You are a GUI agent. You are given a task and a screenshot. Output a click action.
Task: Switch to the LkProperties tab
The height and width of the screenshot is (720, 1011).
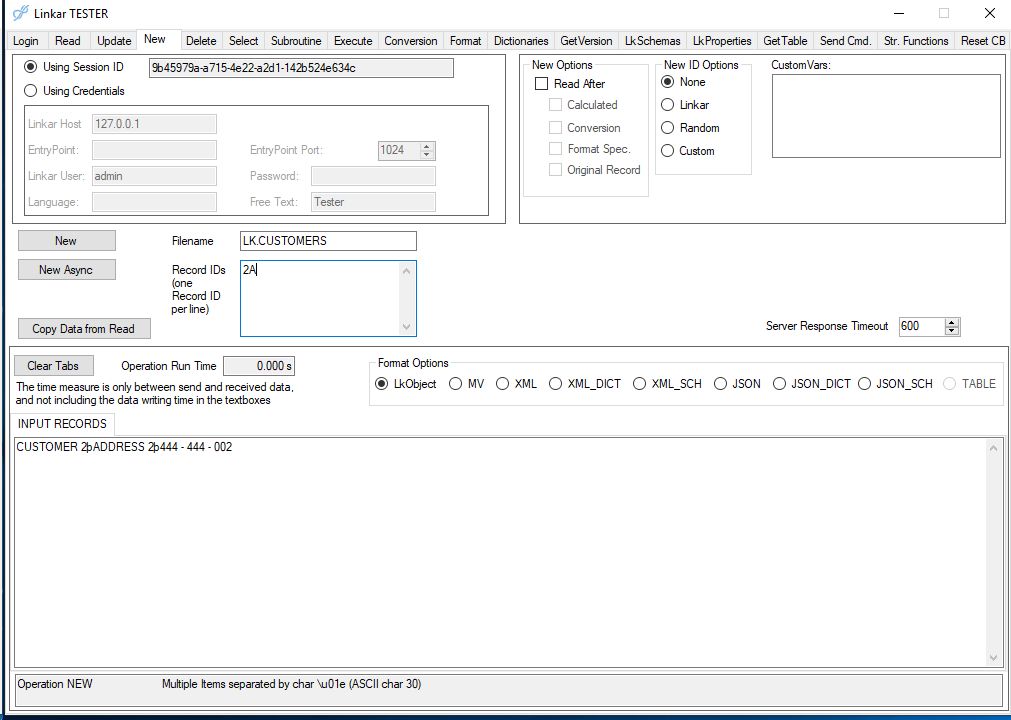coord(722,41)
